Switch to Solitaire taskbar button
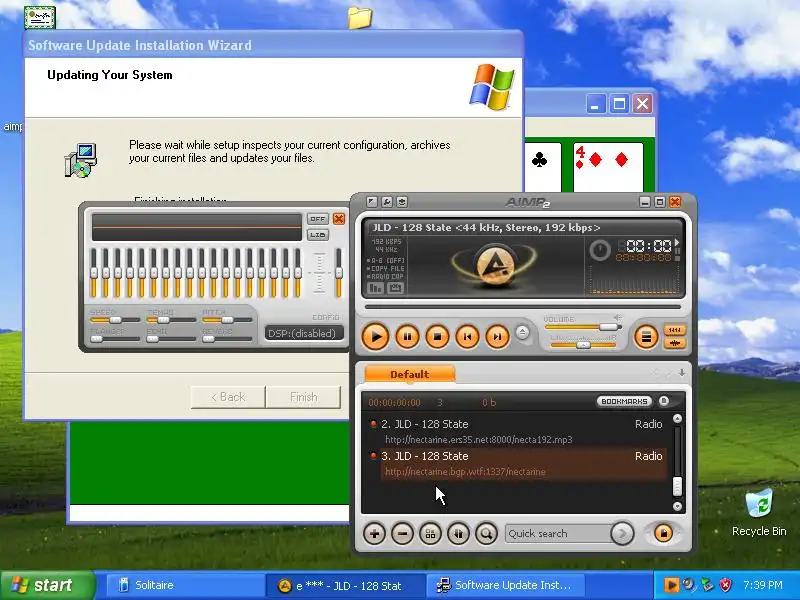 point(186,585)
